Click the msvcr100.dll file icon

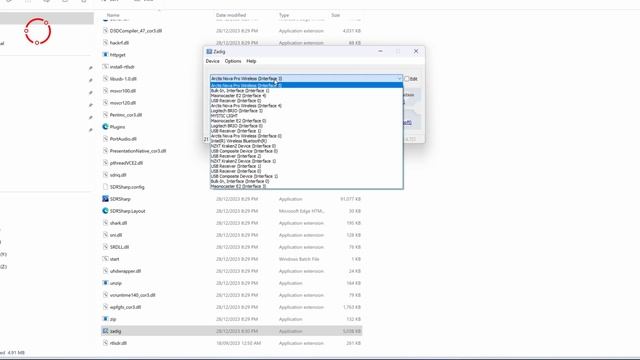(105, 91)
